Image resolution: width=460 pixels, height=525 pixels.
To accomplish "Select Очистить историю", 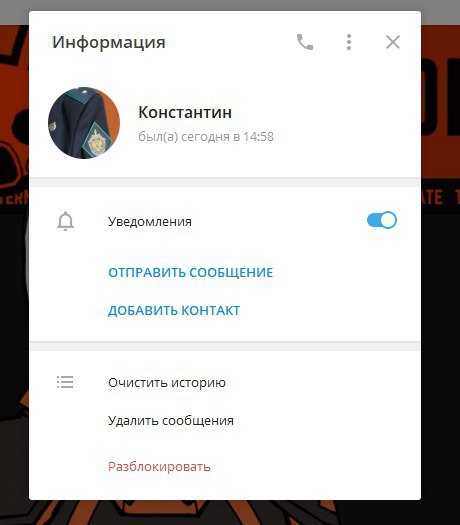I will (167, 383).
